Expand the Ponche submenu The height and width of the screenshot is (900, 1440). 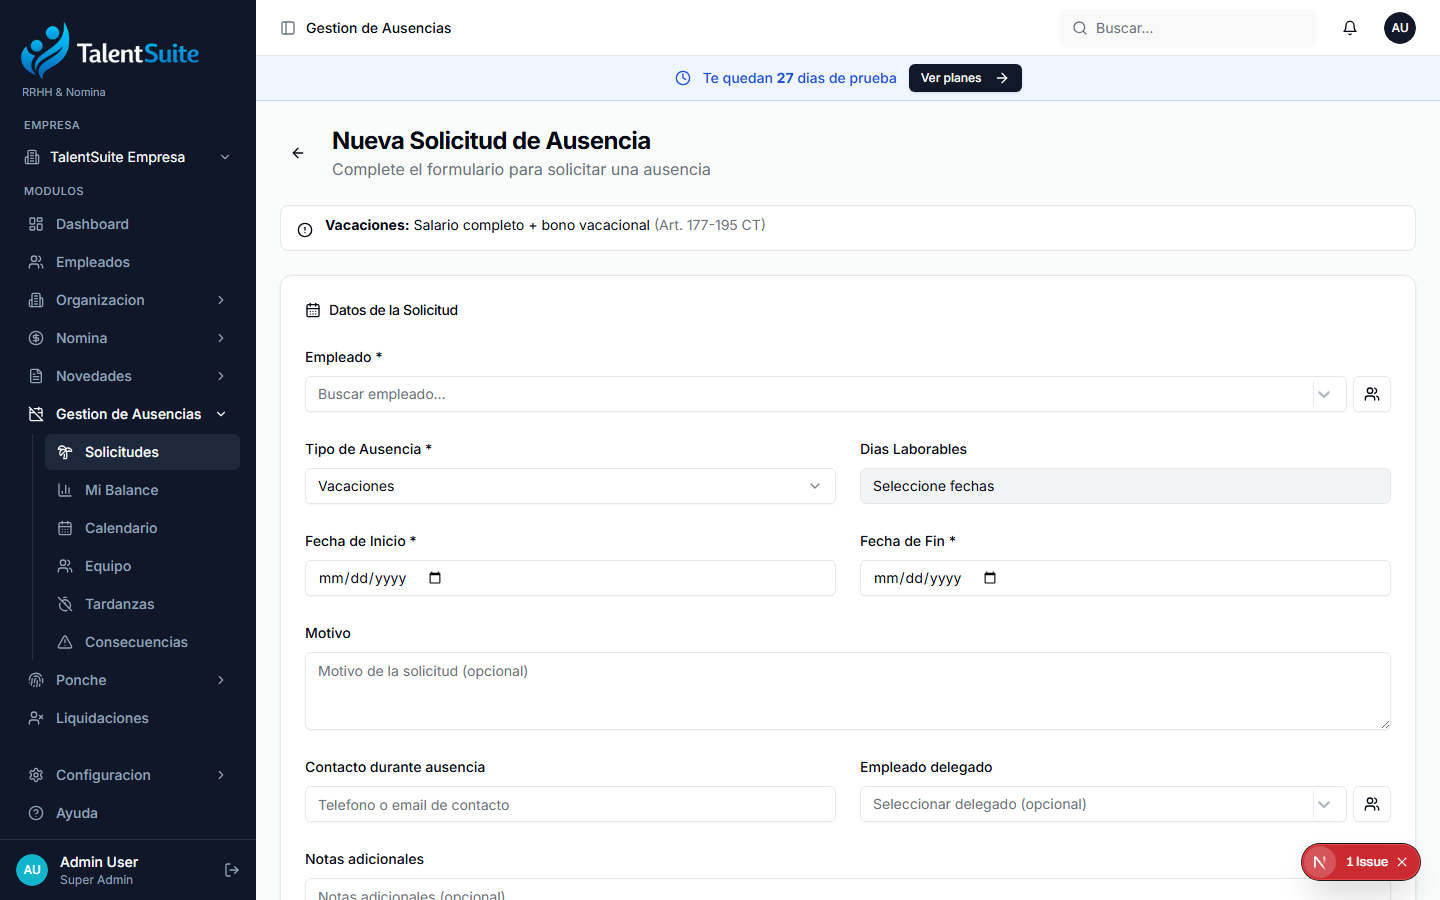[x=221, y=680]
